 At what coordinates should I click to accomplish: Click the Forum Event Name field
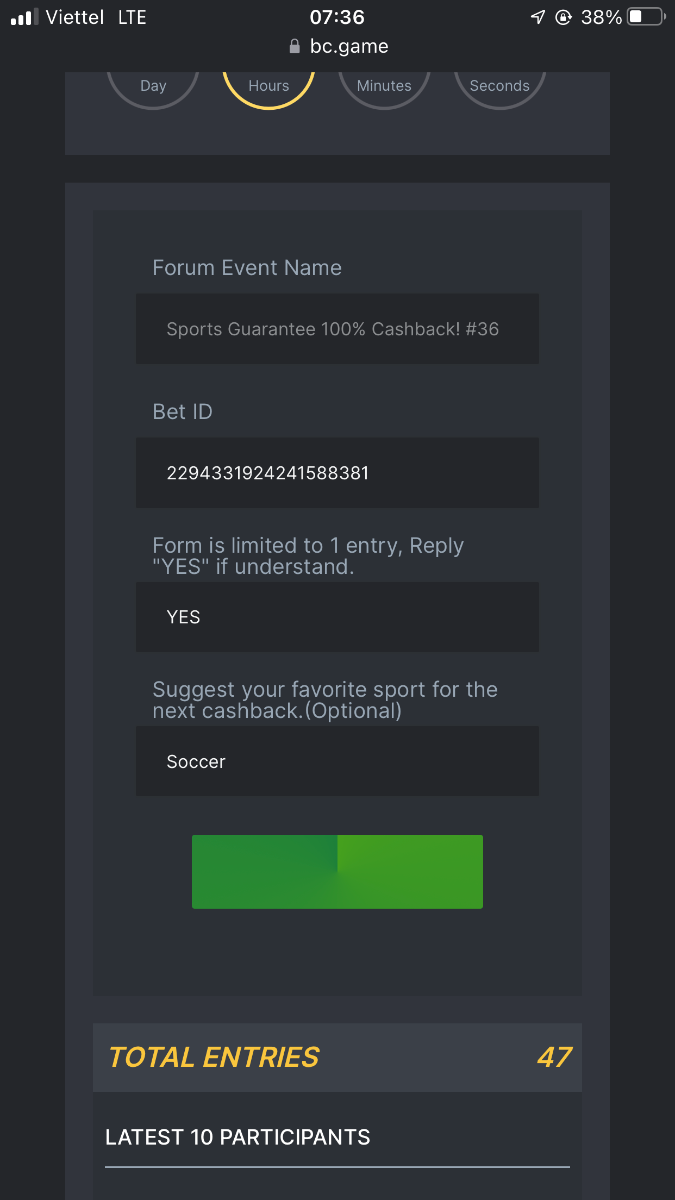click(337, 329)
